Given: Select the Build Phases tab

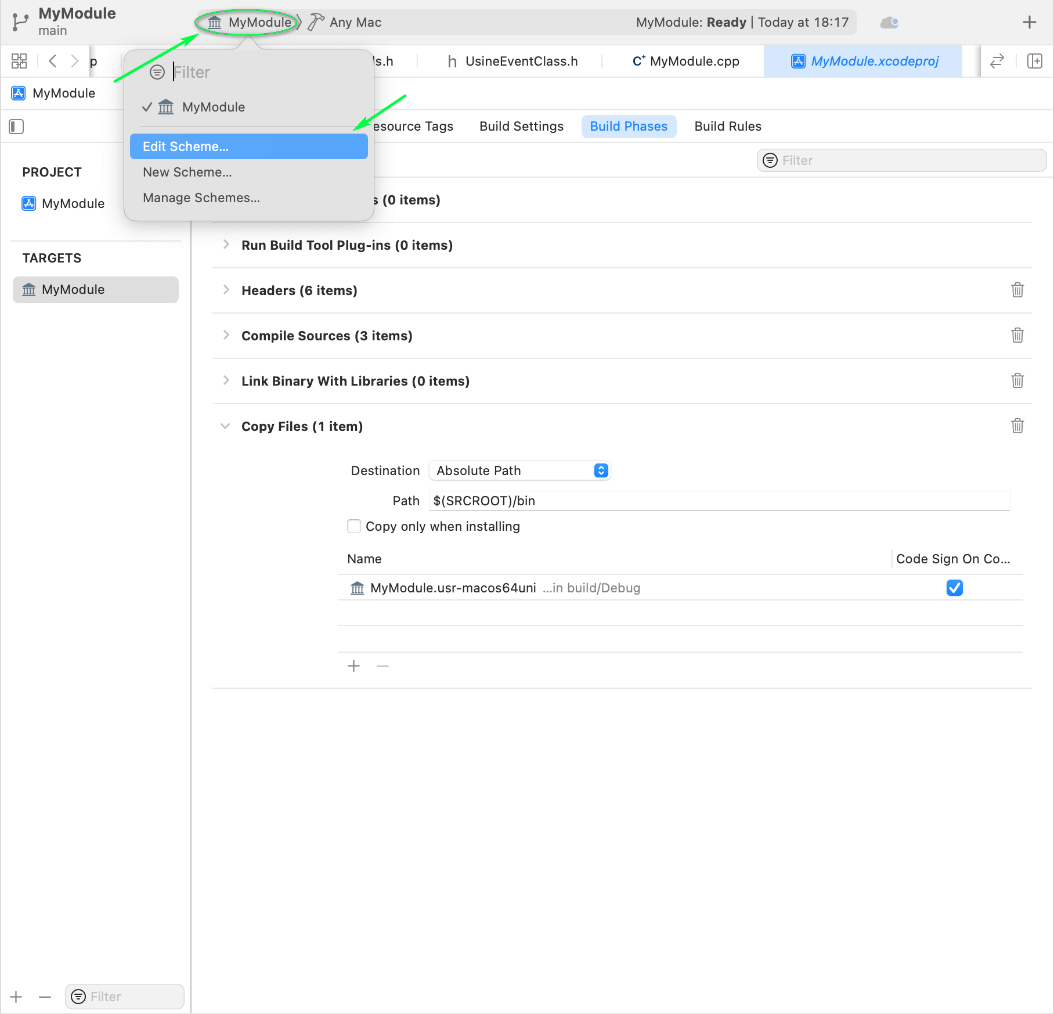Looking at the screenshot, I should pos(629,126).
